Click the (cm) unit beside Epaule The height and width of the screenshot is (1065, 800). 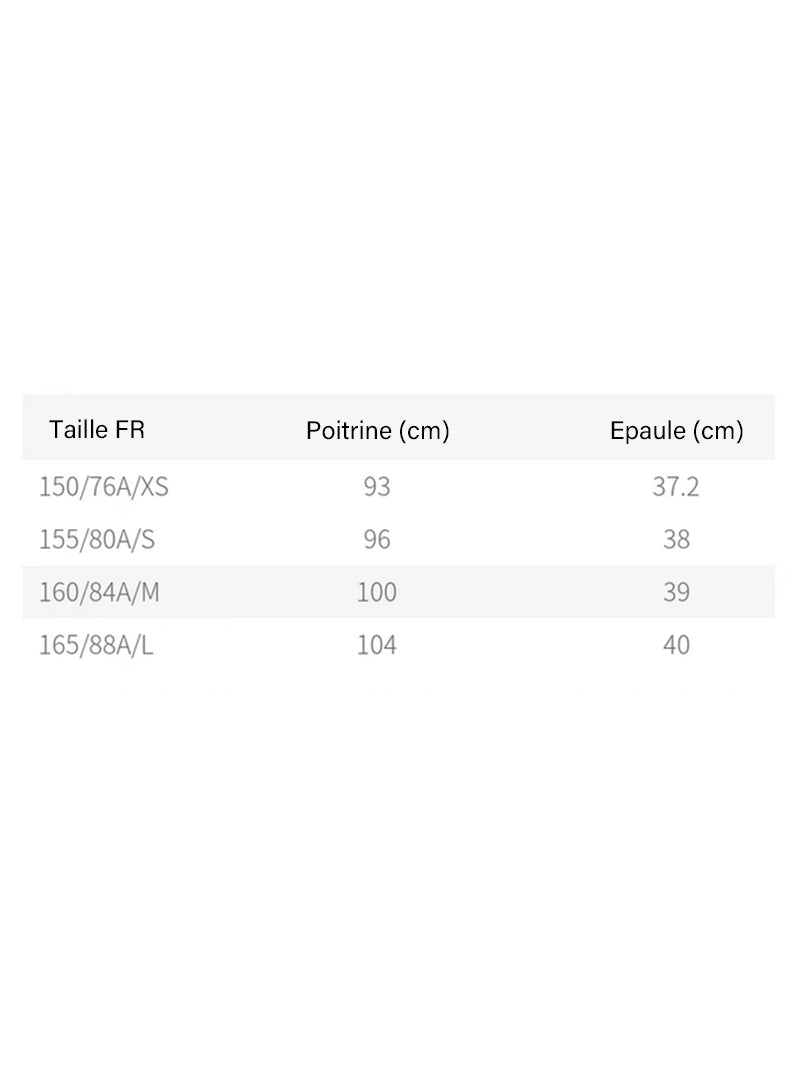pyautogui.click(x=717, y=431)
